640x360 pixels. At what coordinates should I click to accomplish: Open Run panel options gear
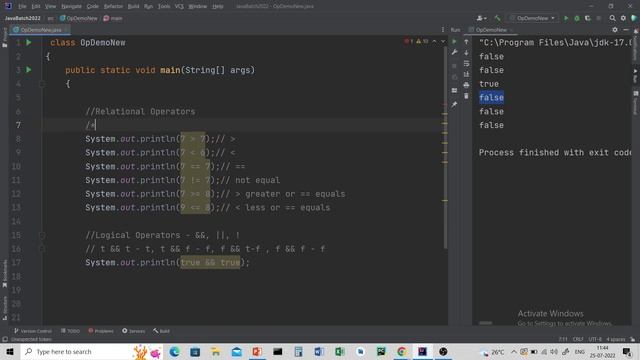[615, 30]
